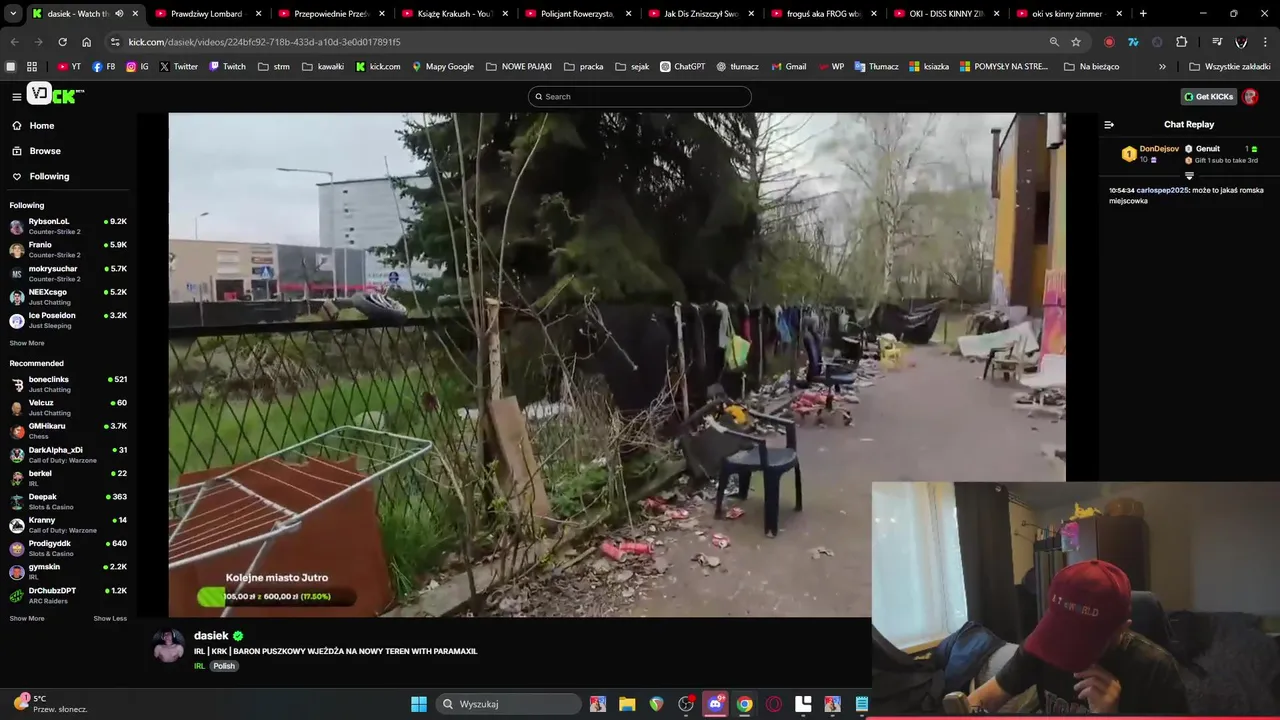This screenshot has height=720, width=1280.
Task: Open the NOWE PAJĄKI bookmark folder
Action: pos(518,66)
